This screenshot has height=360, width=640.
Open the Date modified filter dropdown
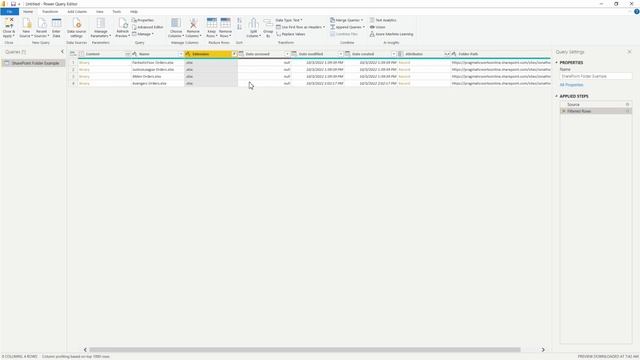pos(340,54)
